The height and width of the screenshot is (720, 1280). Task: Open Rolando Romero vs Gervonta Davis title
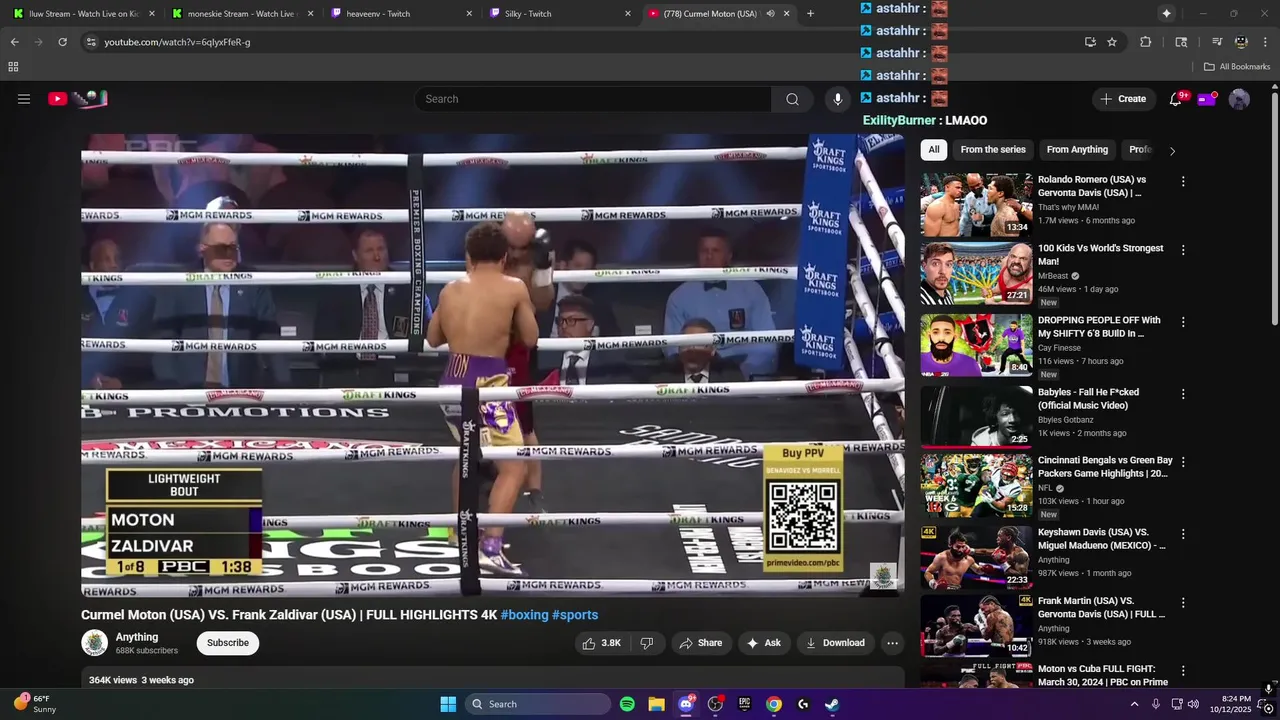click(x=1092, y=186)
